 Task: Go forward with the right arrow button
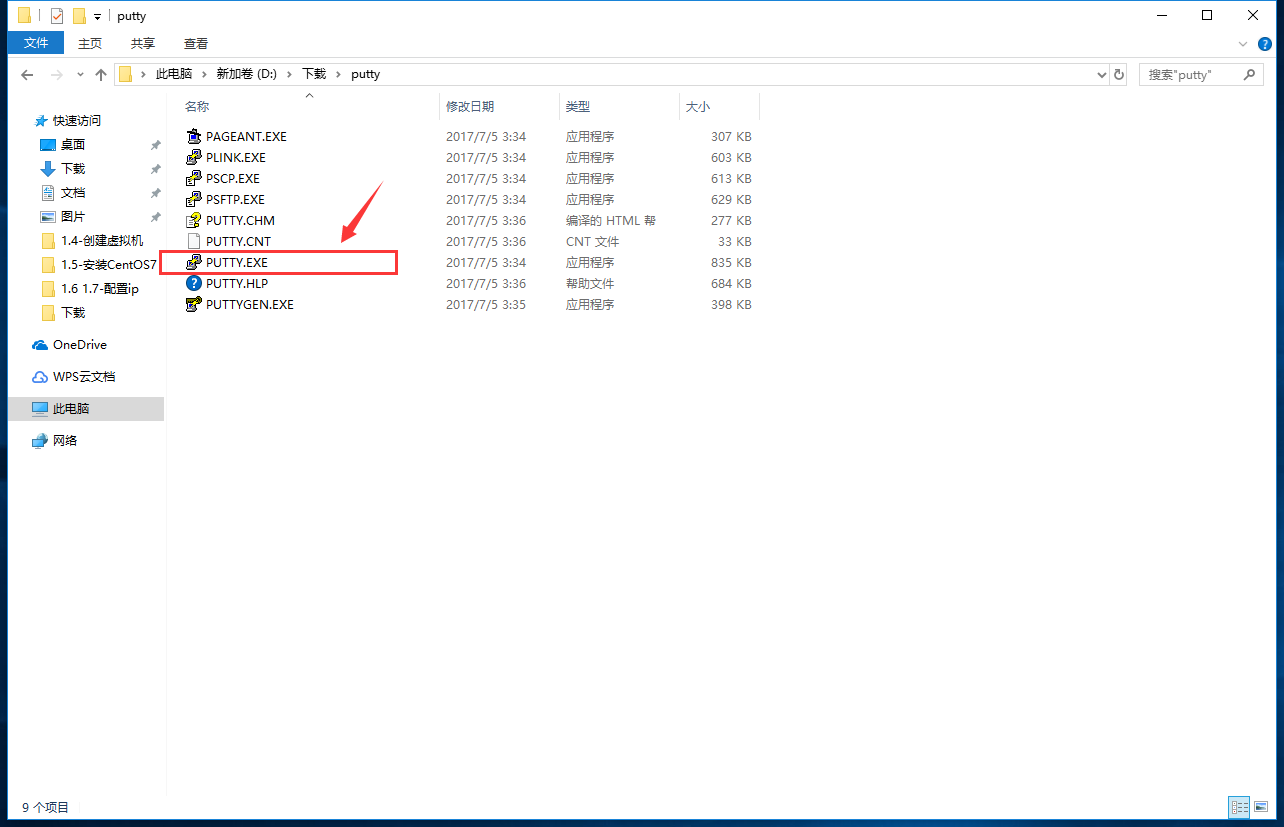tap(56, 74)
